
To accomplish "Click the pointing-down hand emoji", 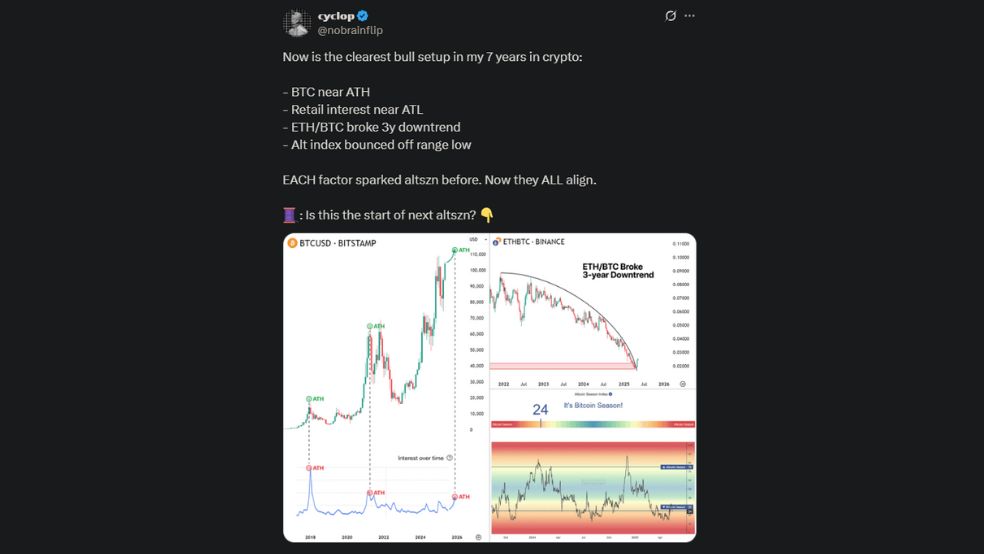I will tap(486, 215).
